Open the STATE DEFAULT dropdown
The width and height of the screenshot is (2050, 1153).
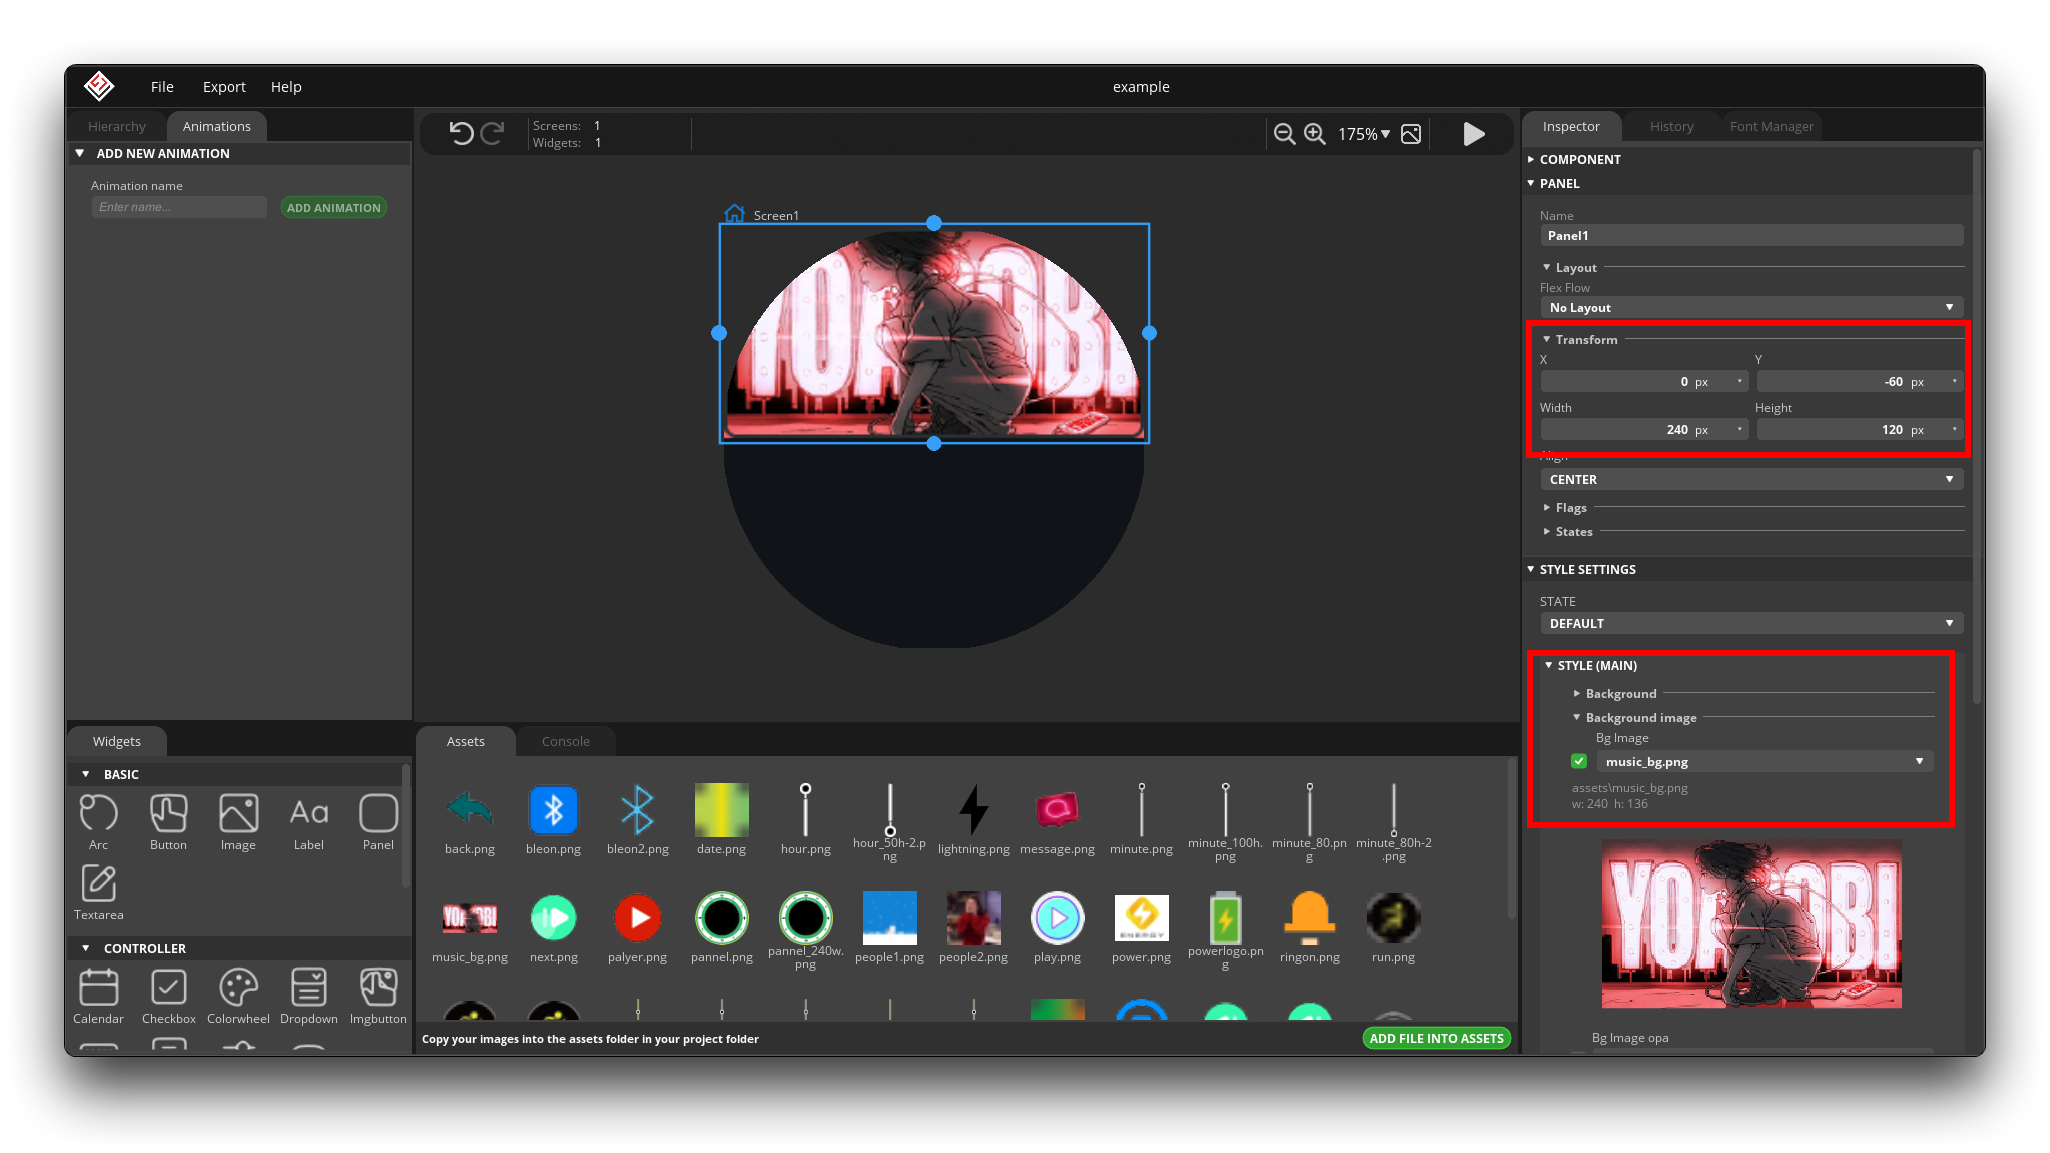[x=1751, y=623]
